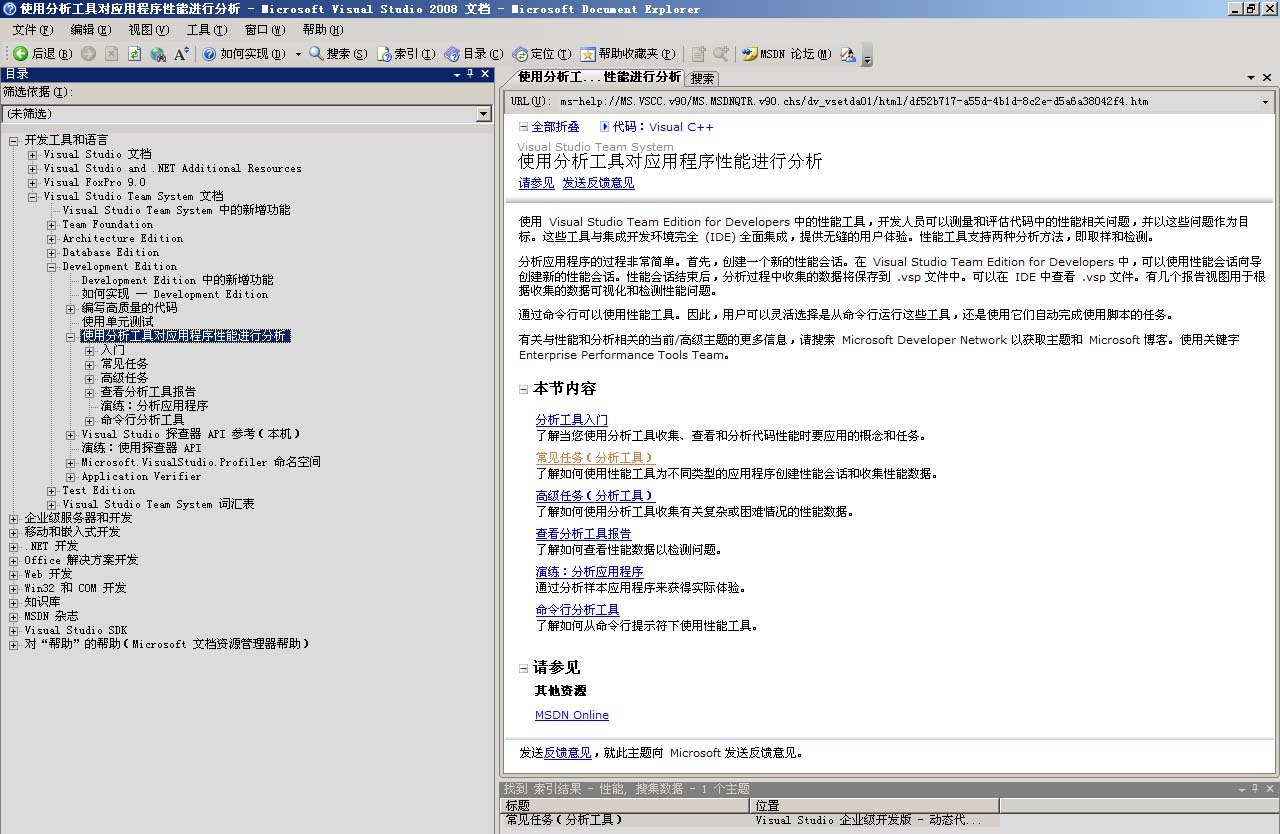This screenshot has height=834, width=1280.
Task: Open the URL address dropdown arrow
Action: [1265, 101]
